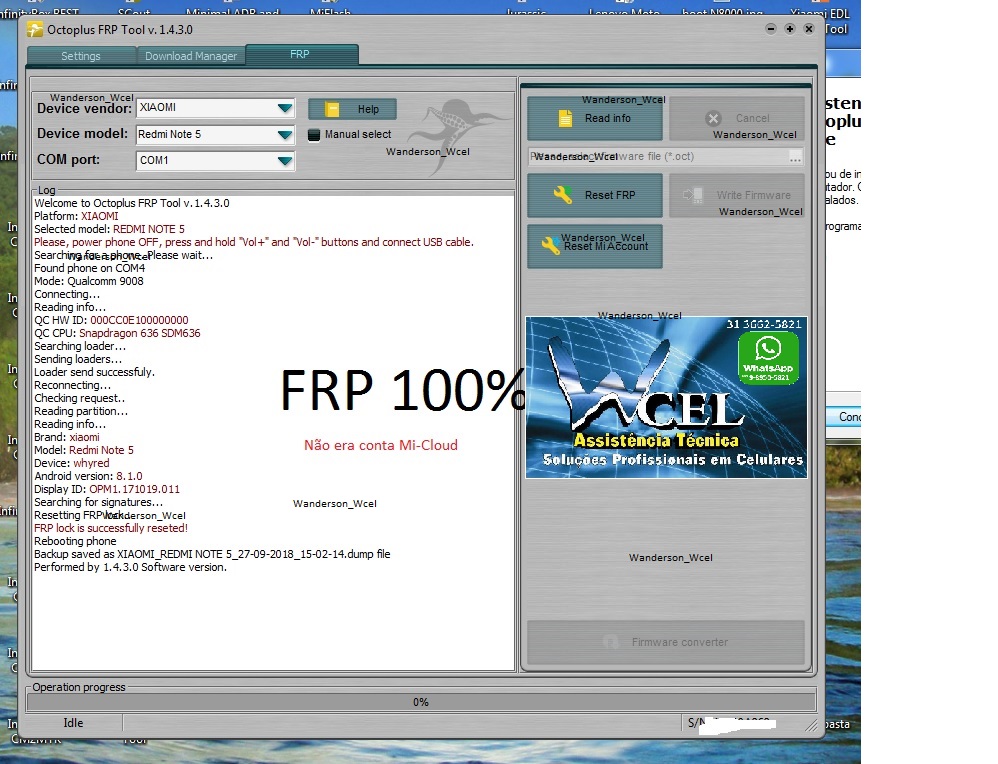Click the COM1 port field
The image size is (998, 764).
pos(215,160)
